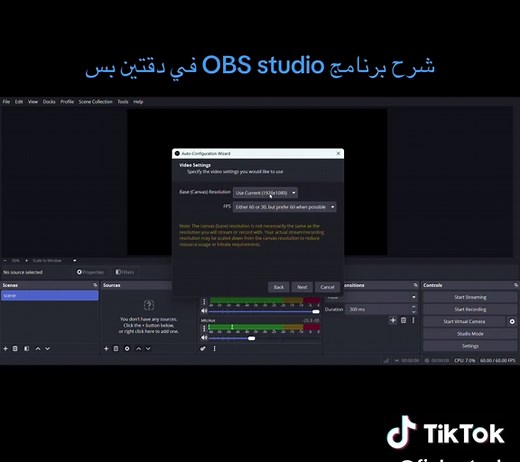Adjust the Mic/Aux volume slider

coord(251,338)
